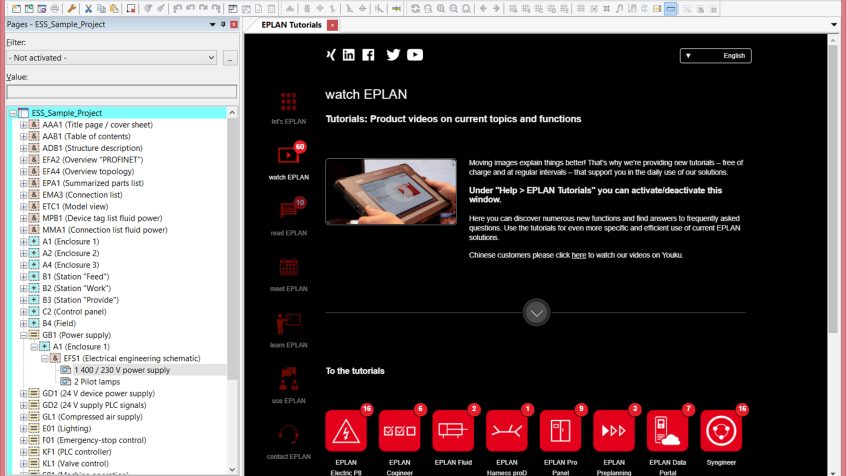Open let's EPLAN sidebar section
Viewport: 846px width, 476px height.
[289, 108]
